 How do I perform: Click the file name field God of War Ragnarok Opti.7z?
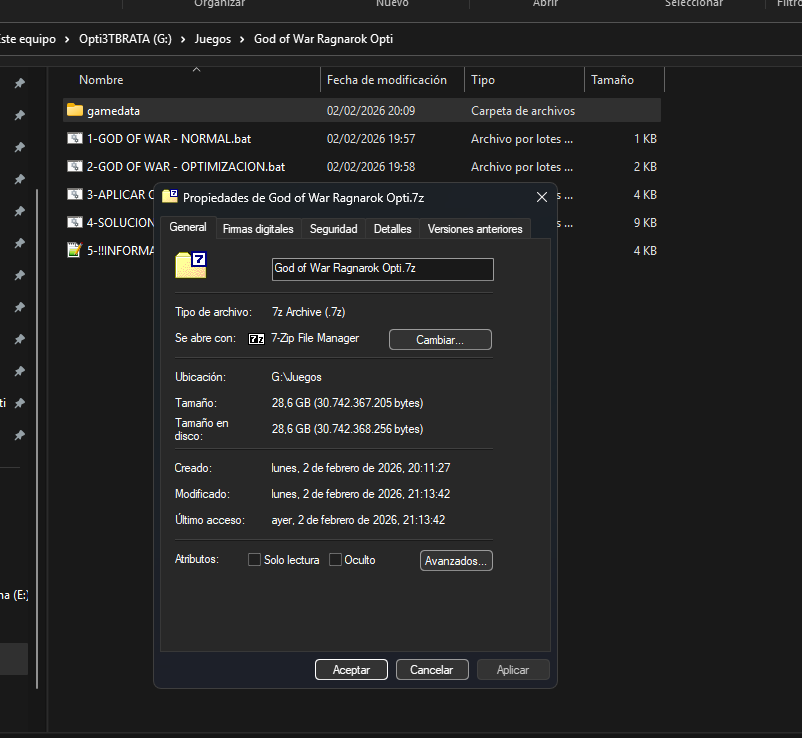pos(383,269)
